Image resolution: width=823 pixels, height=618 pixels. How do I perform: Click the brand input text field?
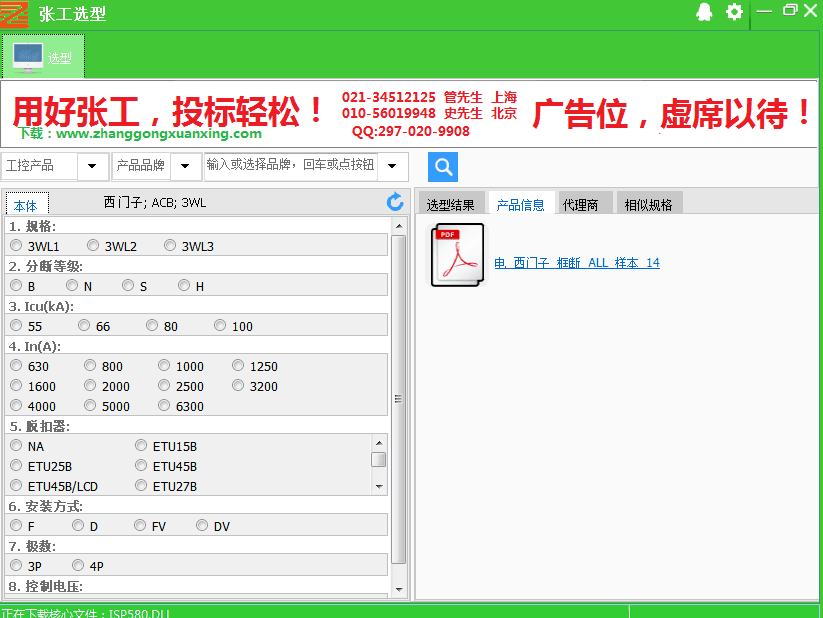[x=291, y=165]
